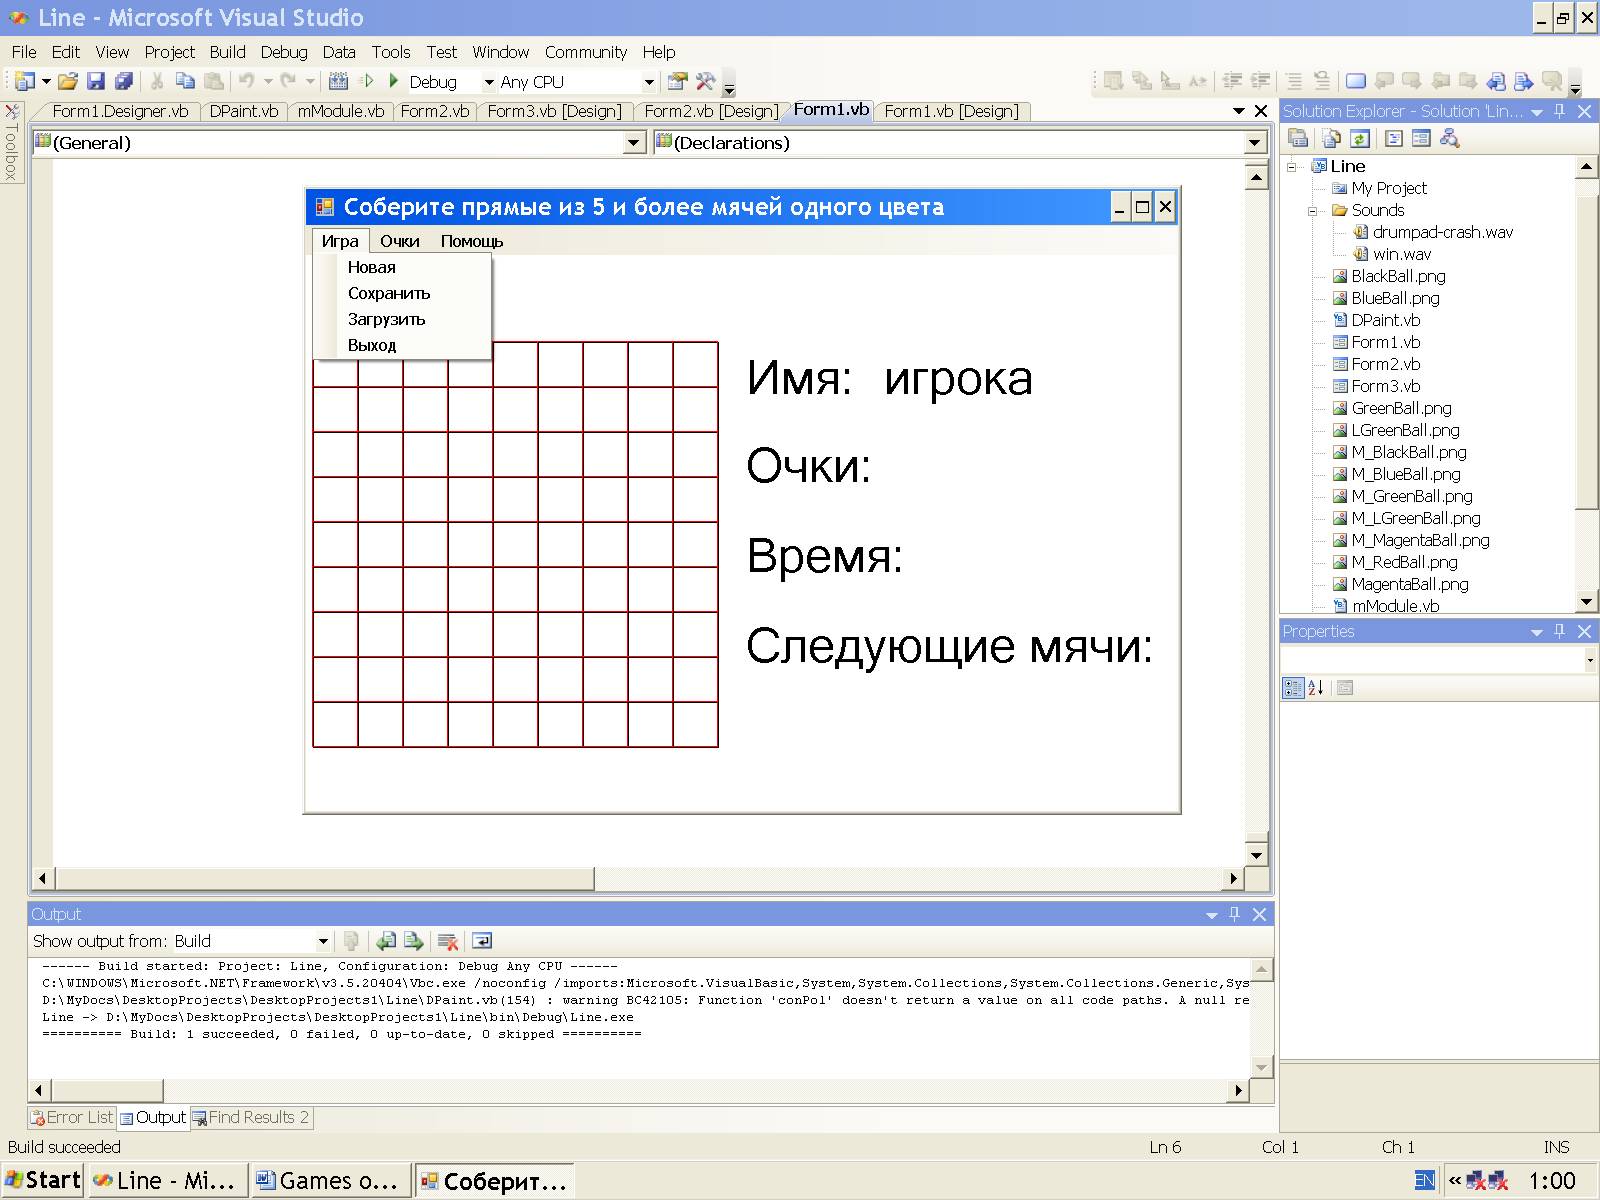Select mModule.vb in Solution Explorer
Screen dimensions: 1600x1200
tap(1395, 606)
